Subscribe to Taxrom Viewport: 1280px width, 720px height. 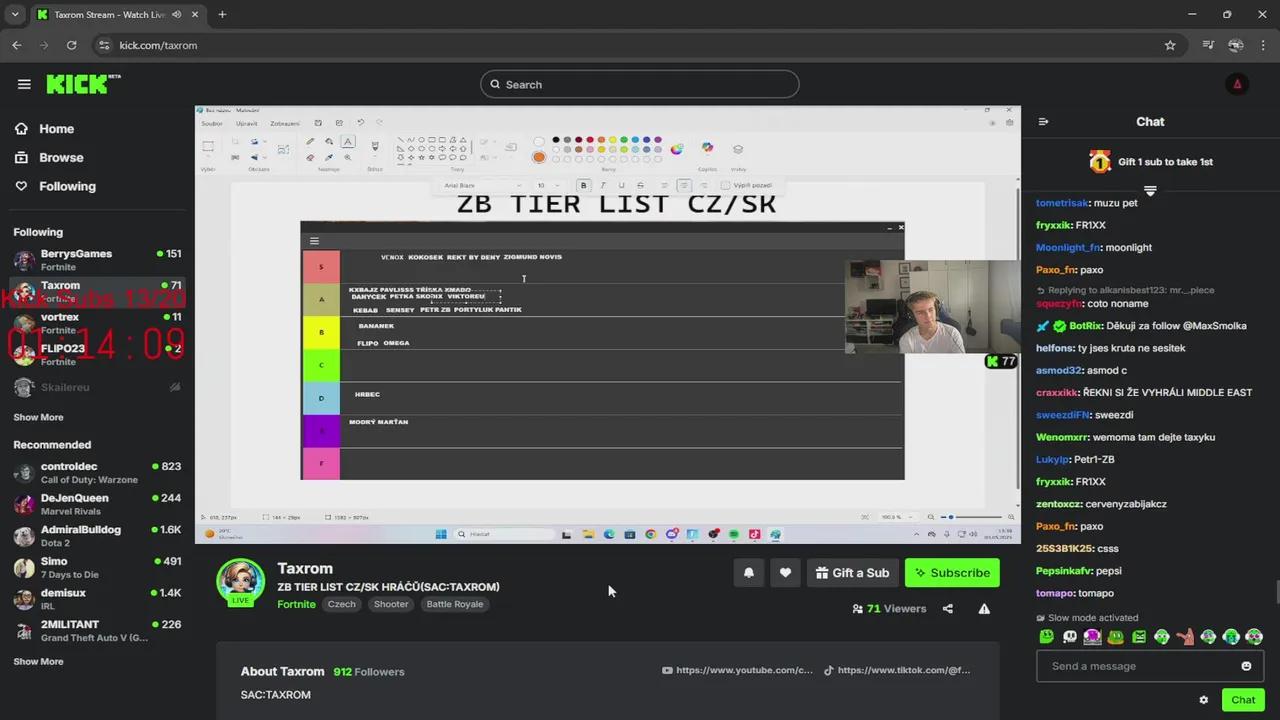coord(952,573)
